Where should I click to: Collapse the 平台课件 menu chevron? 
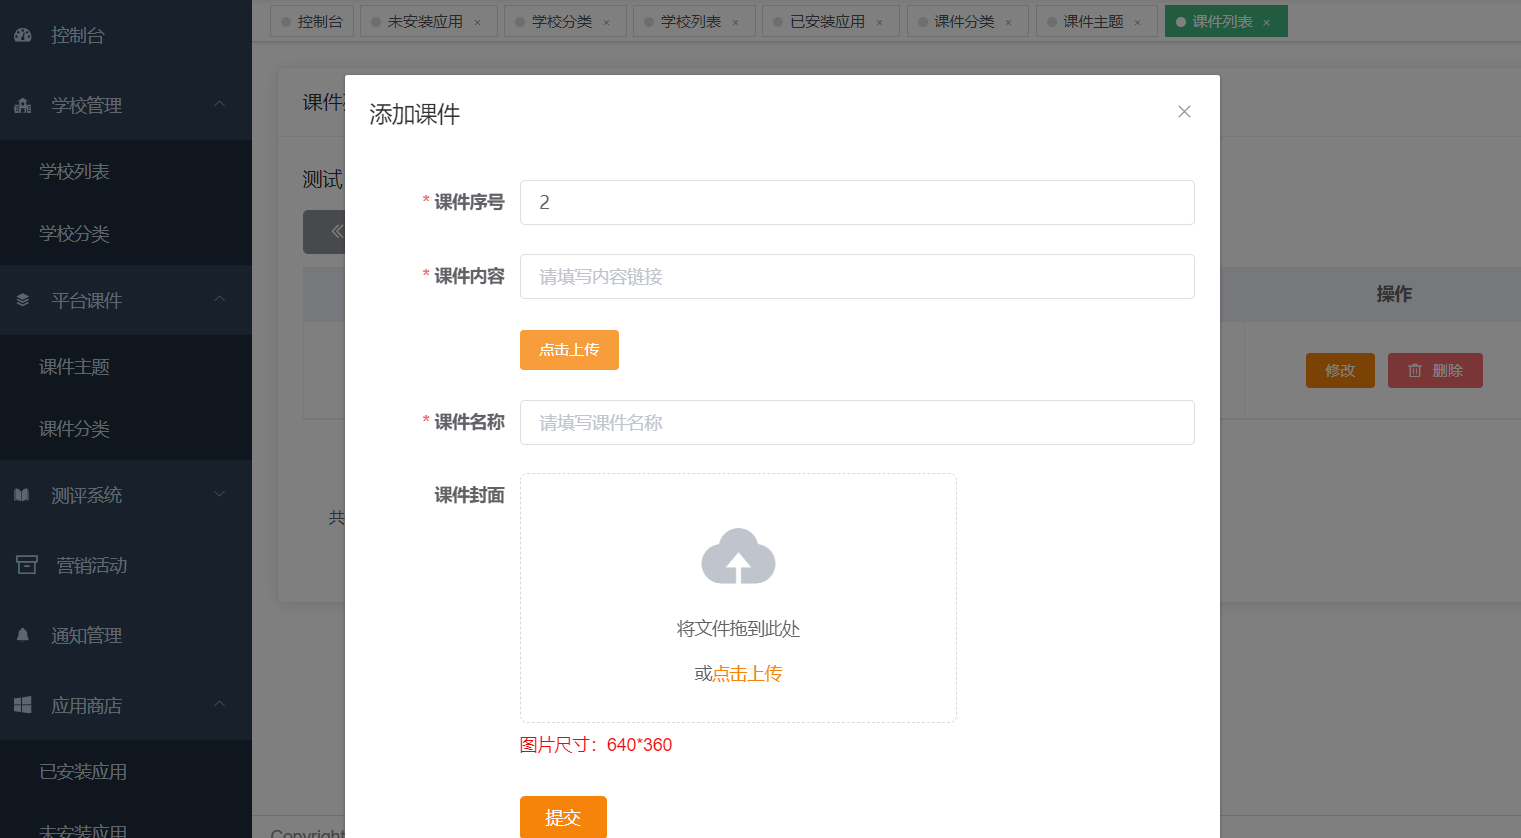pos(220,299)
